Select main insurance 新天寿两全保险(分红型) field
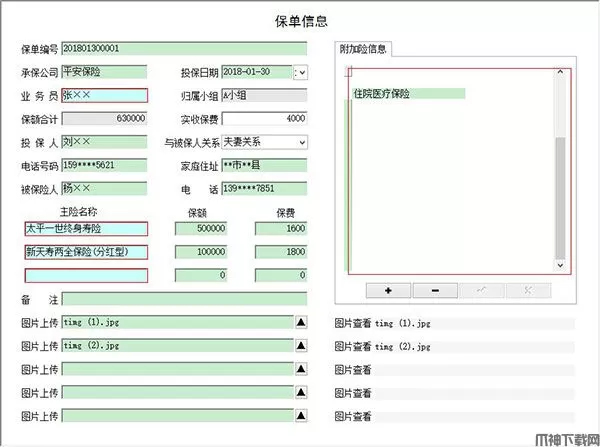This screenshot has height=447, width=600. pyautogui.click(x=86, y=252)
